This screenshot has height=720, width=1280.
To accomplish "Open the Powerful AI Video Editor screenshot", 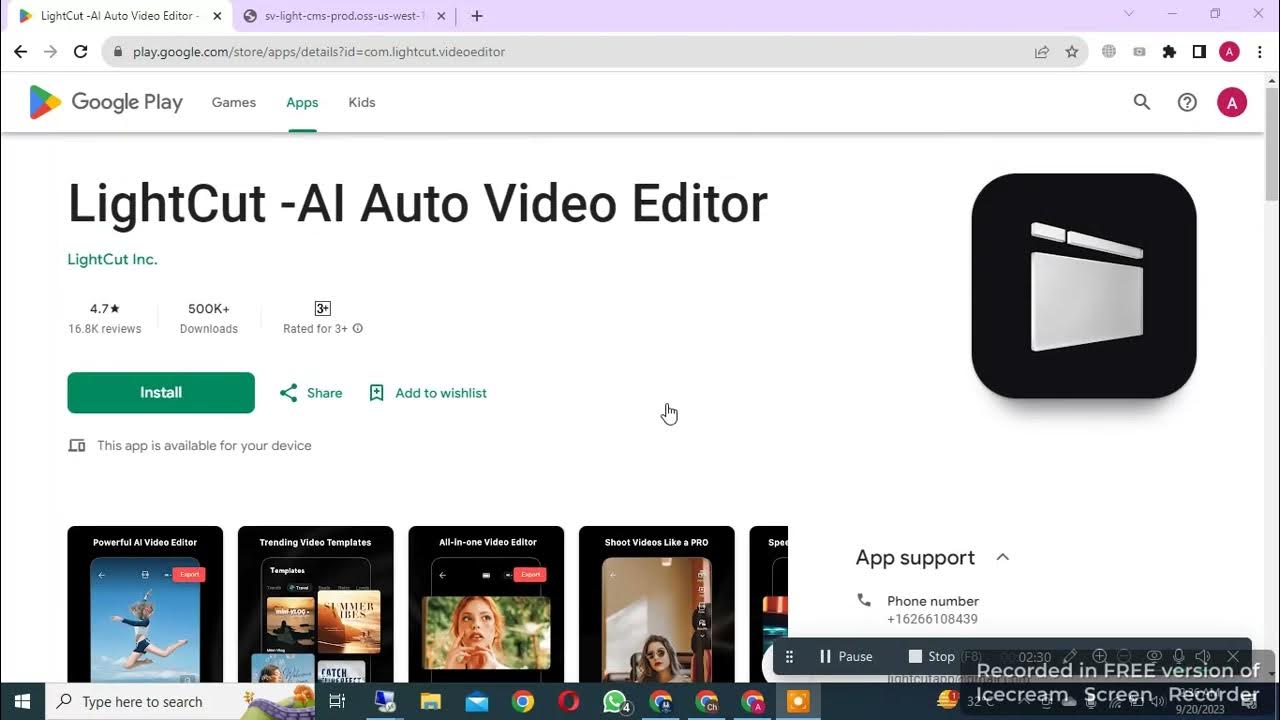I will pyautogui.click(x=145, y=604).
